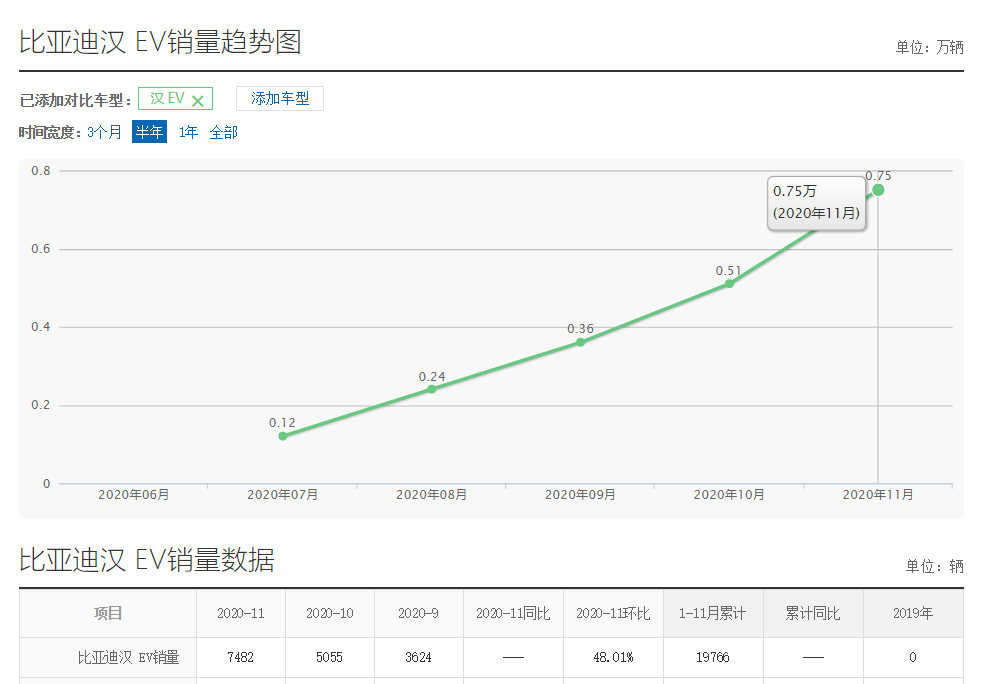Click the 2020-9 column header

point(419,613)
